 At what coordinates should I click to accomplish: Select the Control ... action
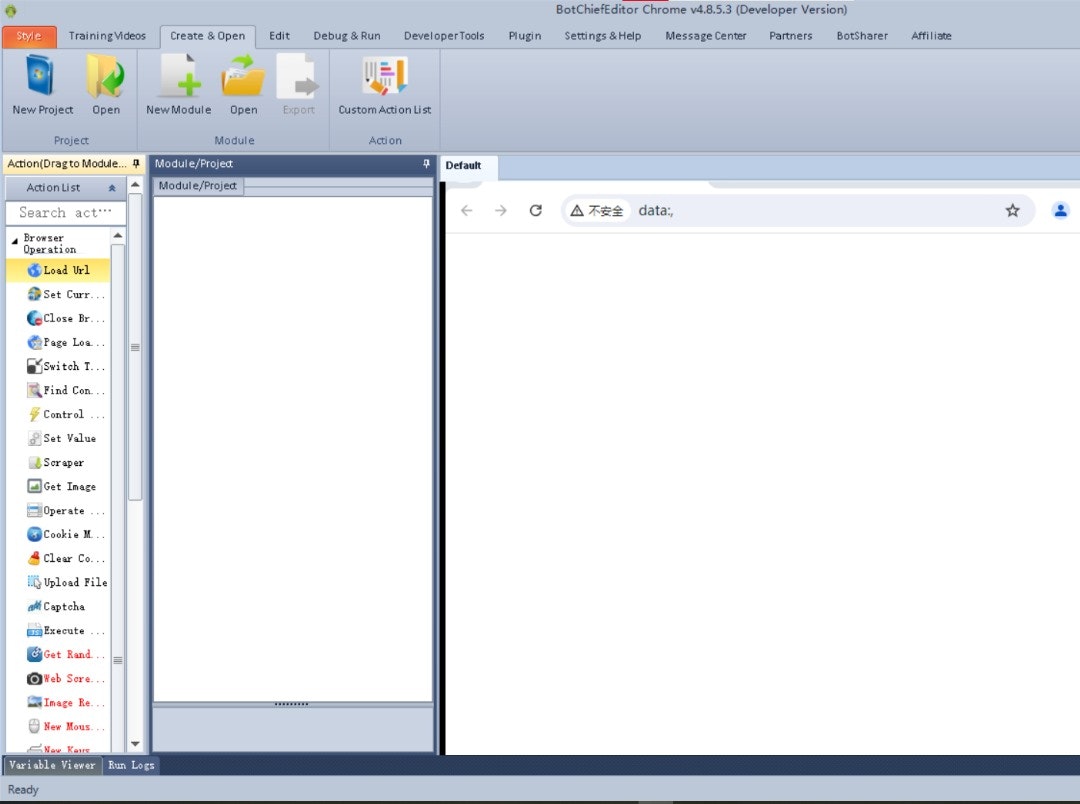(x=65, y=414)
